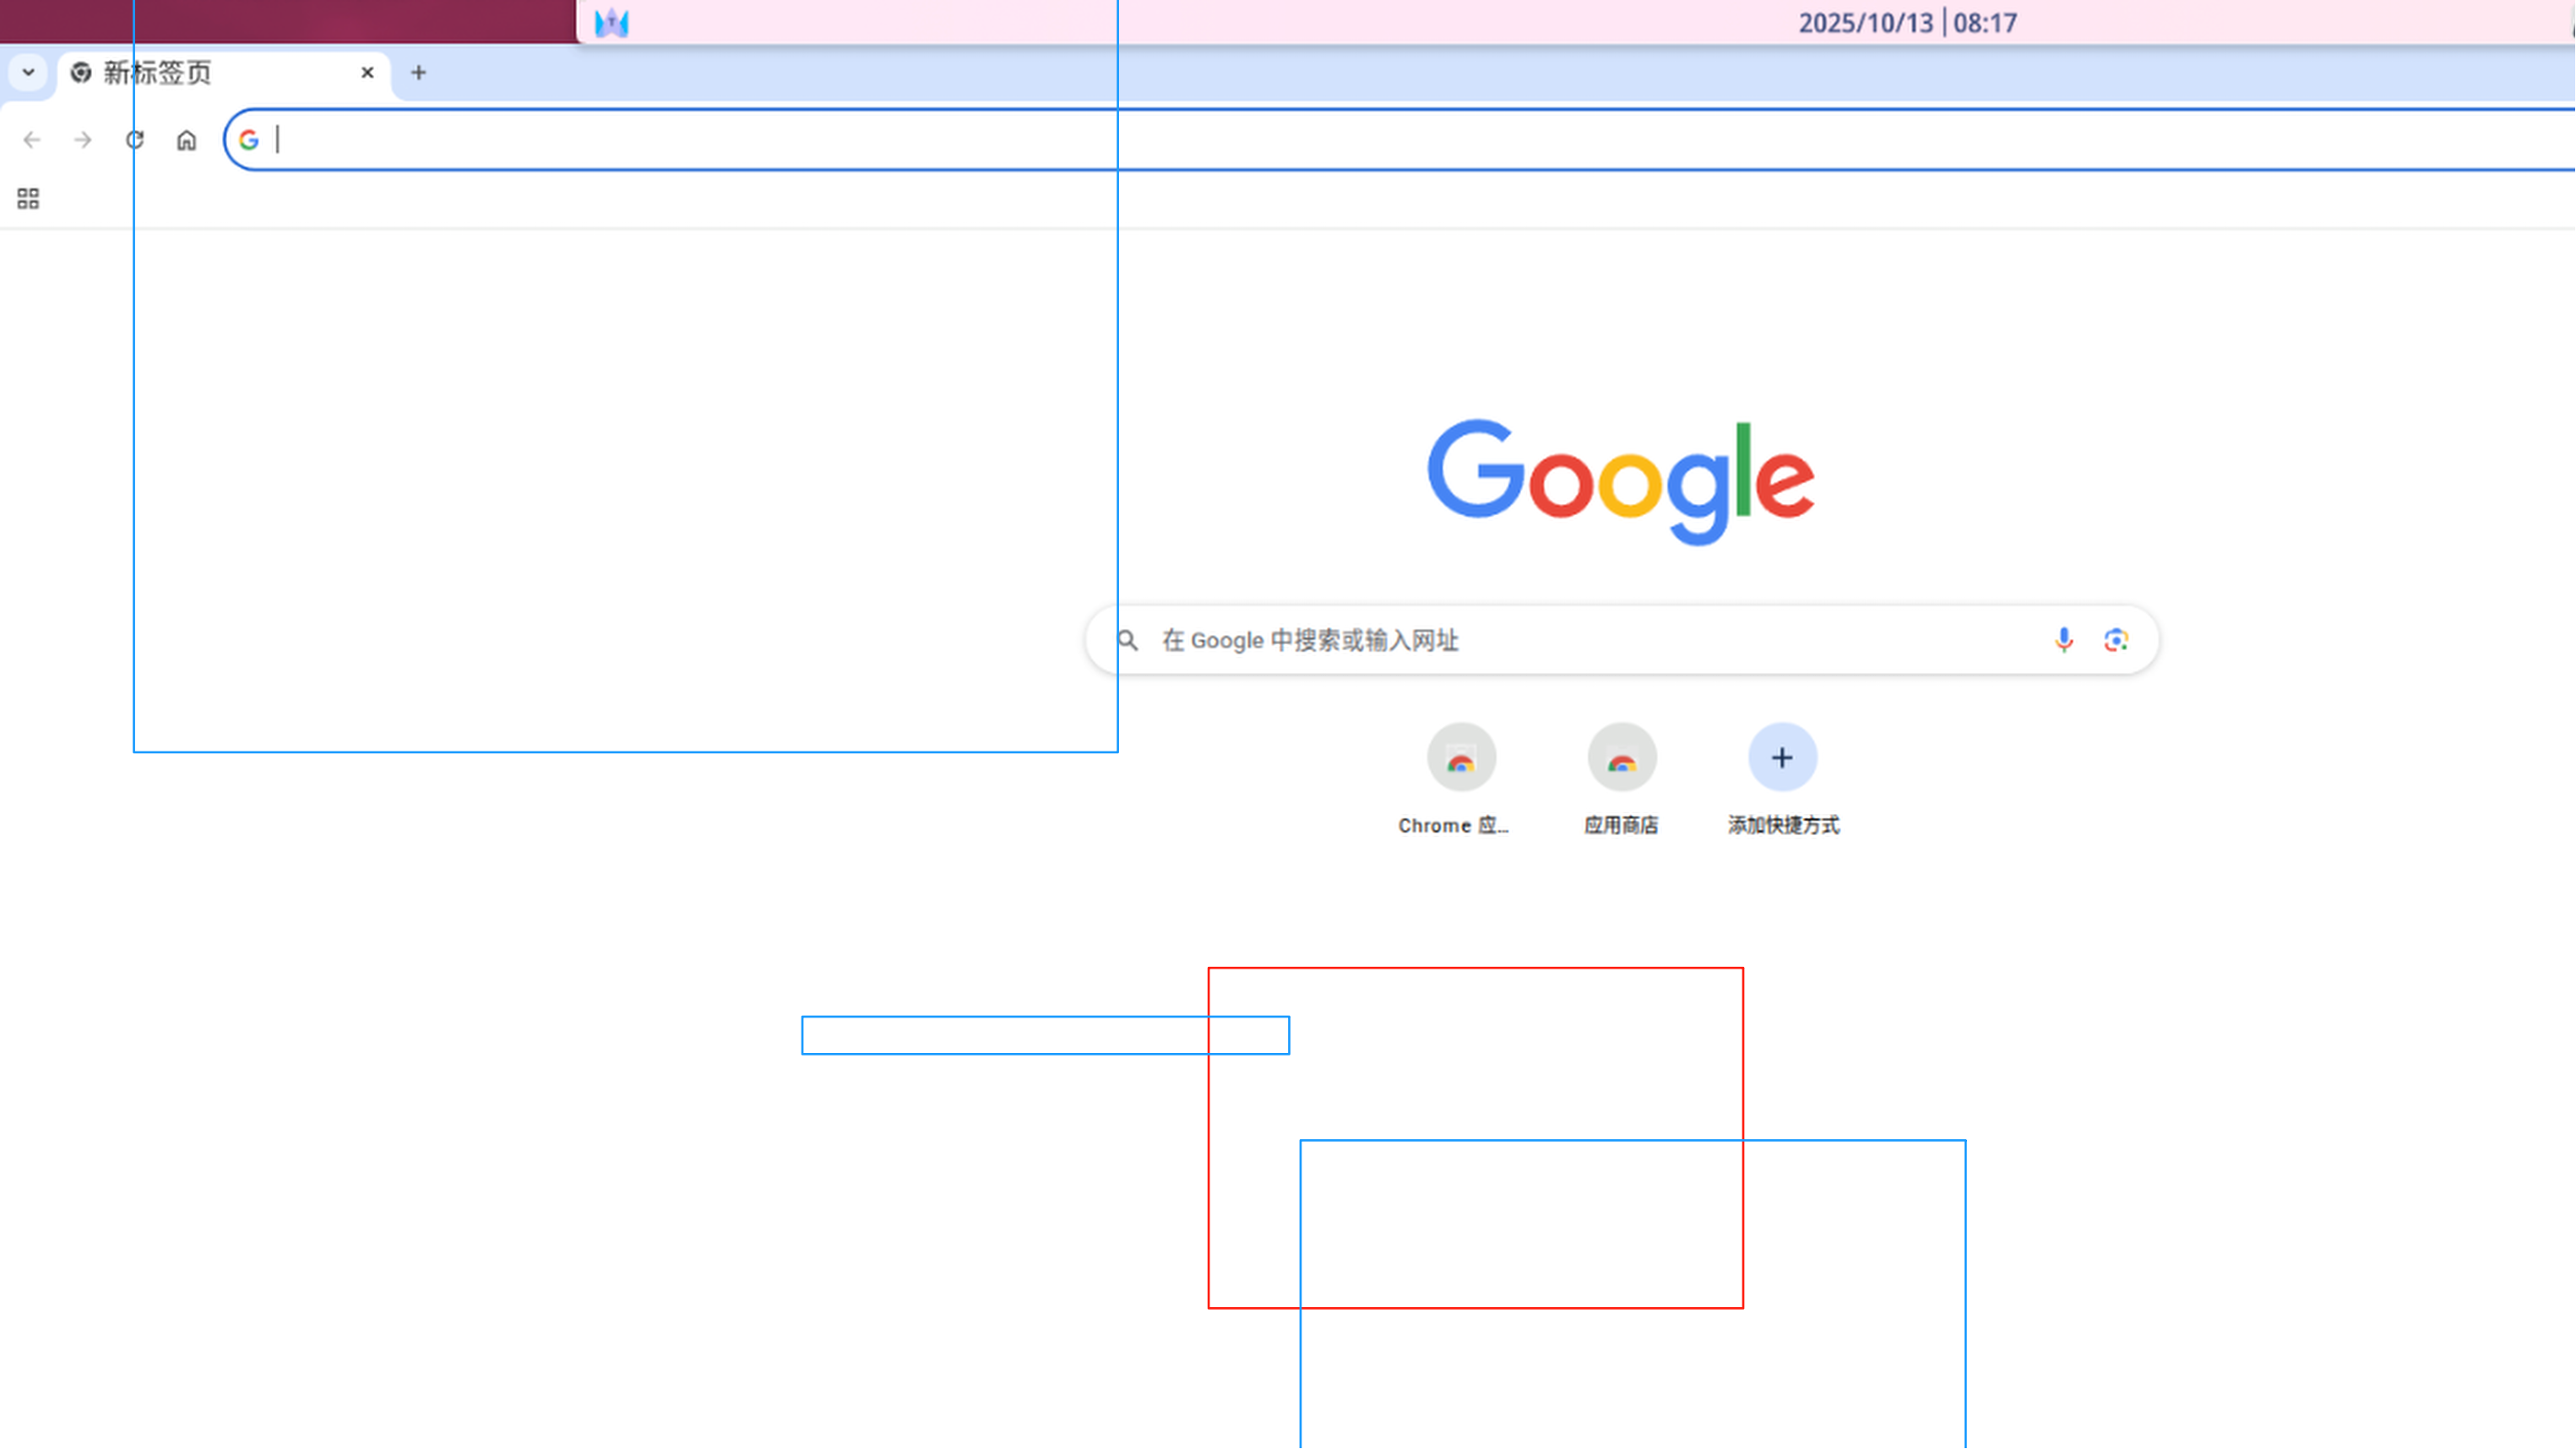
Task: Click the Google G icon in the address bar
Action: coord(249,140)
